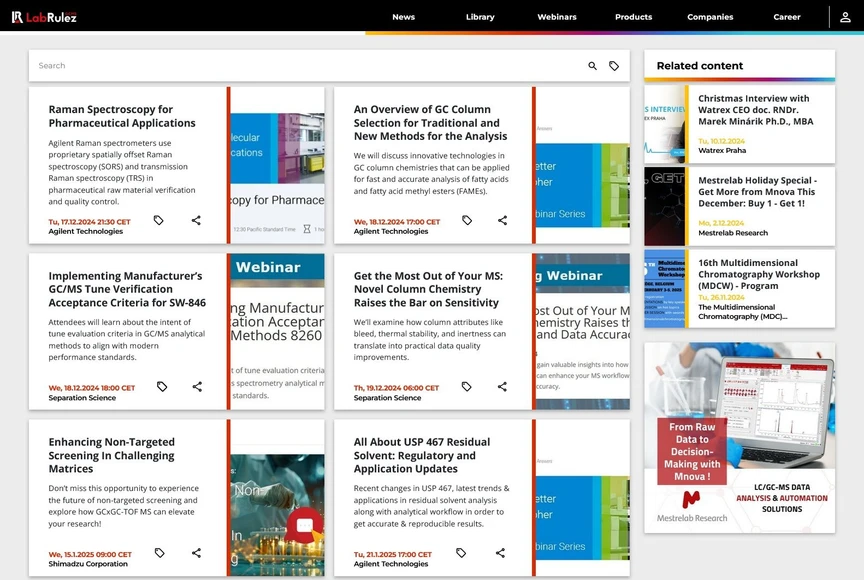Click Agilent Technologies under USP 467 card

pos(391,564)
